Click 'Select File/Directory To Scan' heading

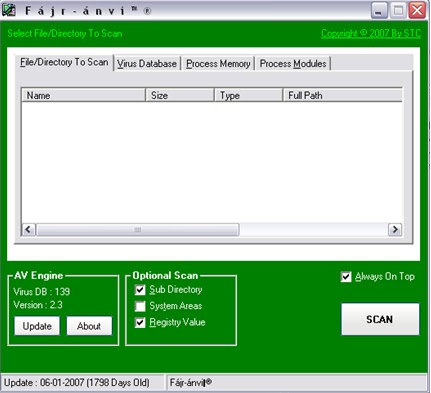pos(65,33)
